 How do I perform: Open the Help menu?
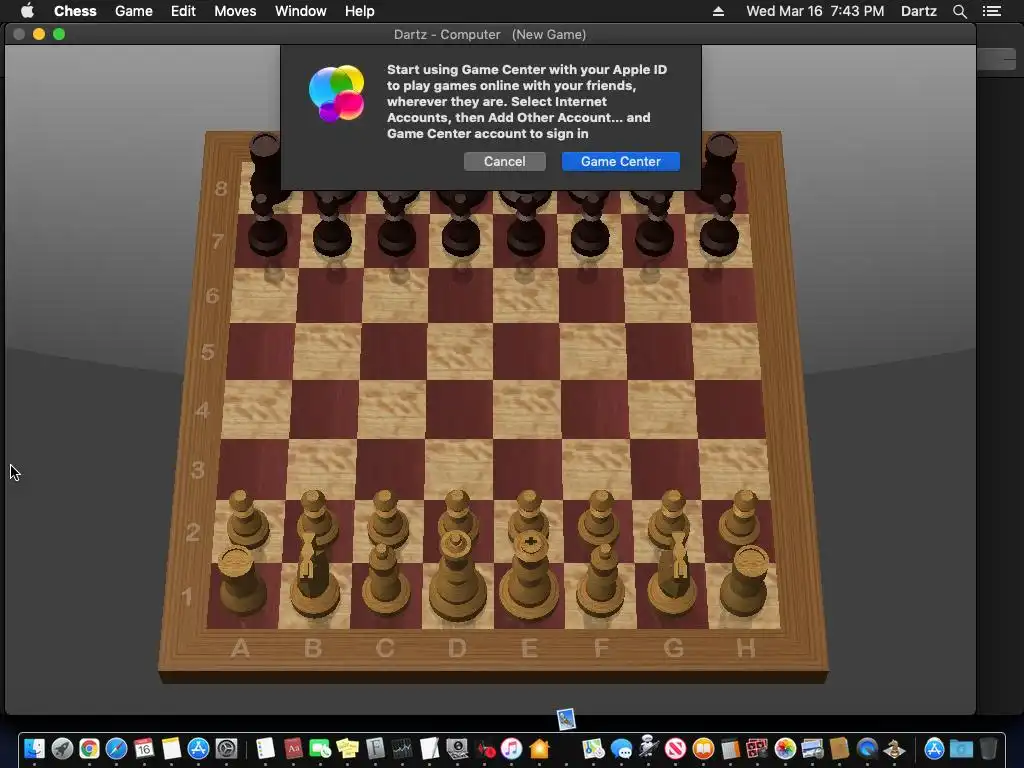[x=359, y=11]
